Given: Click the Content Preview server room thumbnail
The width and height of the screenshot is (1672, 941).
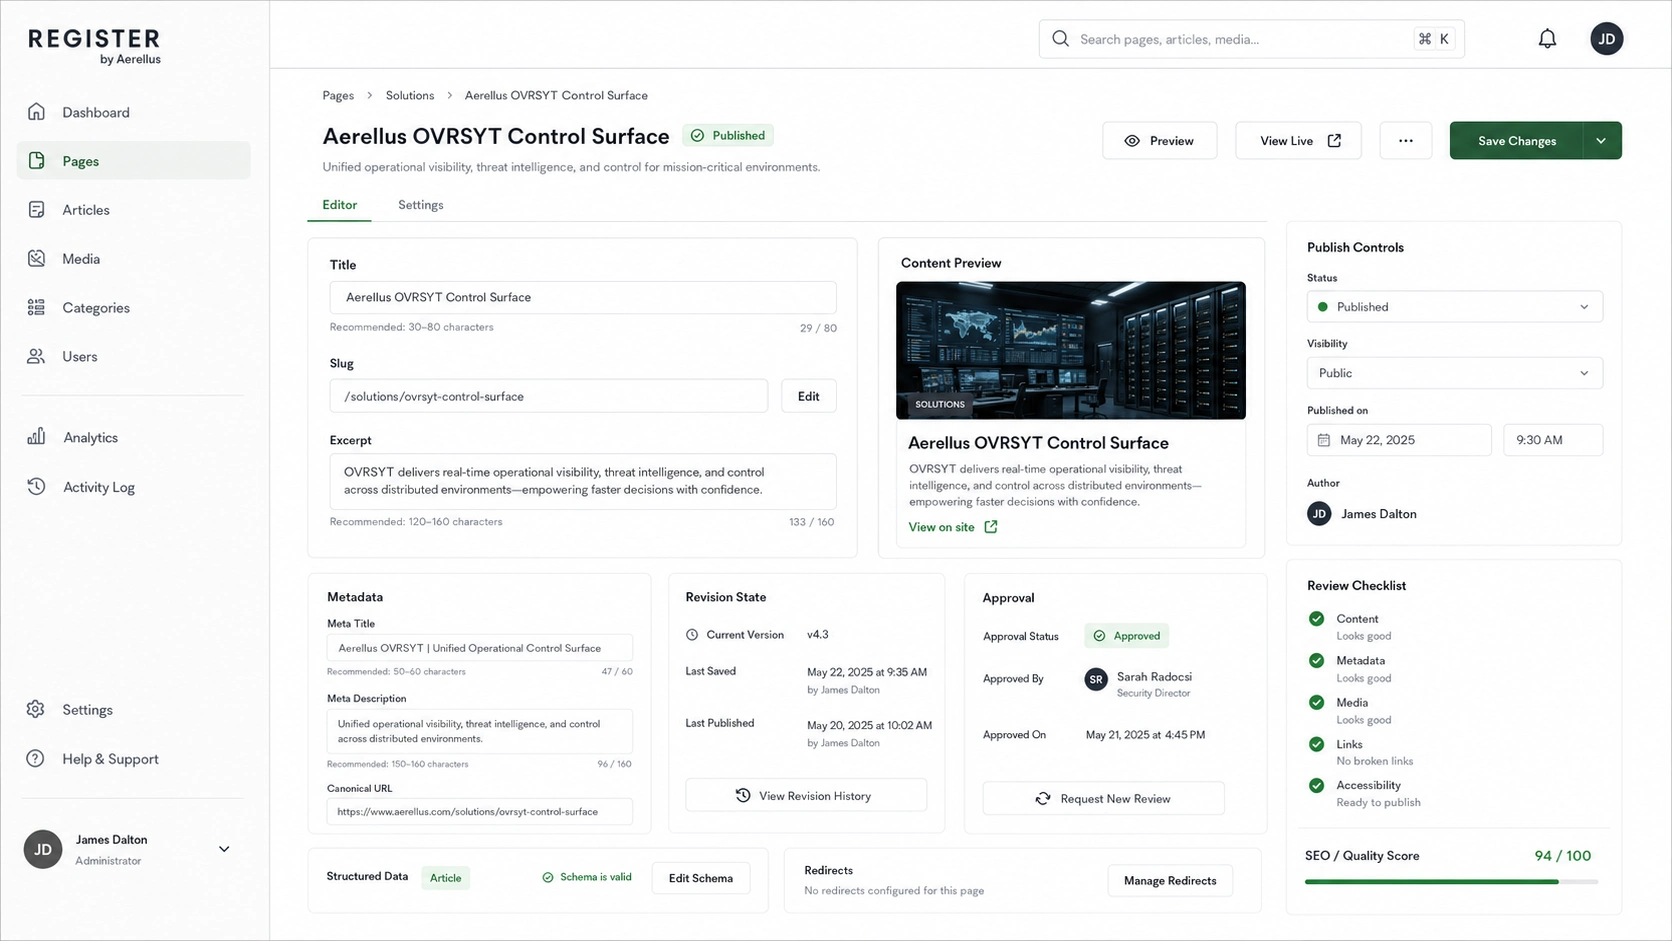Looking at the screenshot, I should [1071, 350].
